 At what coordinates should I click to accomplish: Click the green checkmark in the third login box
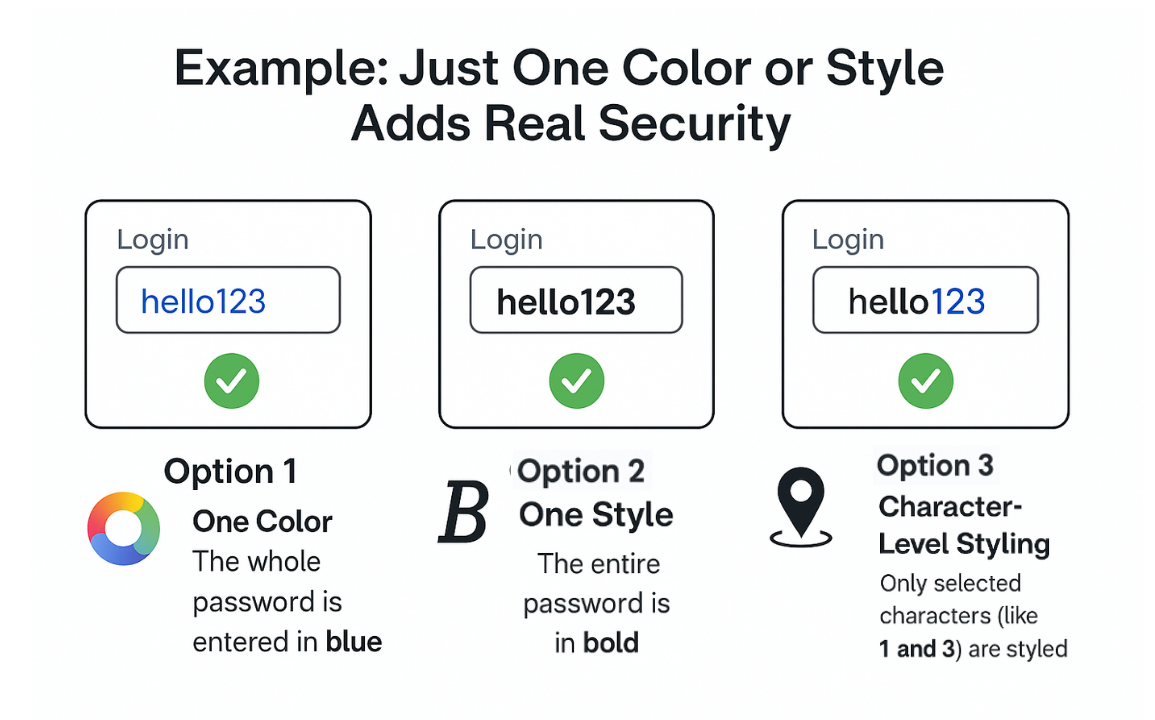point(926,381)
